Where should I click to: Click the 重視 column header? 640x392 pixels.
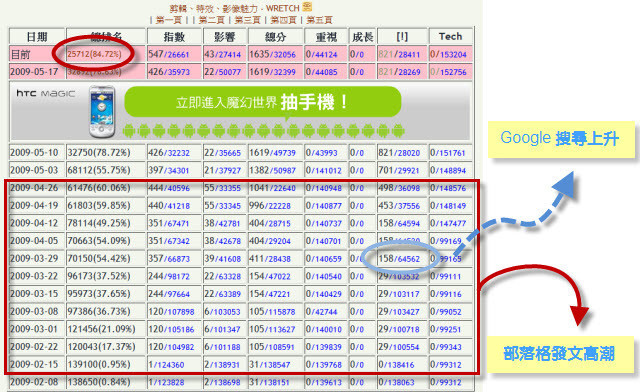click(326, 36)
